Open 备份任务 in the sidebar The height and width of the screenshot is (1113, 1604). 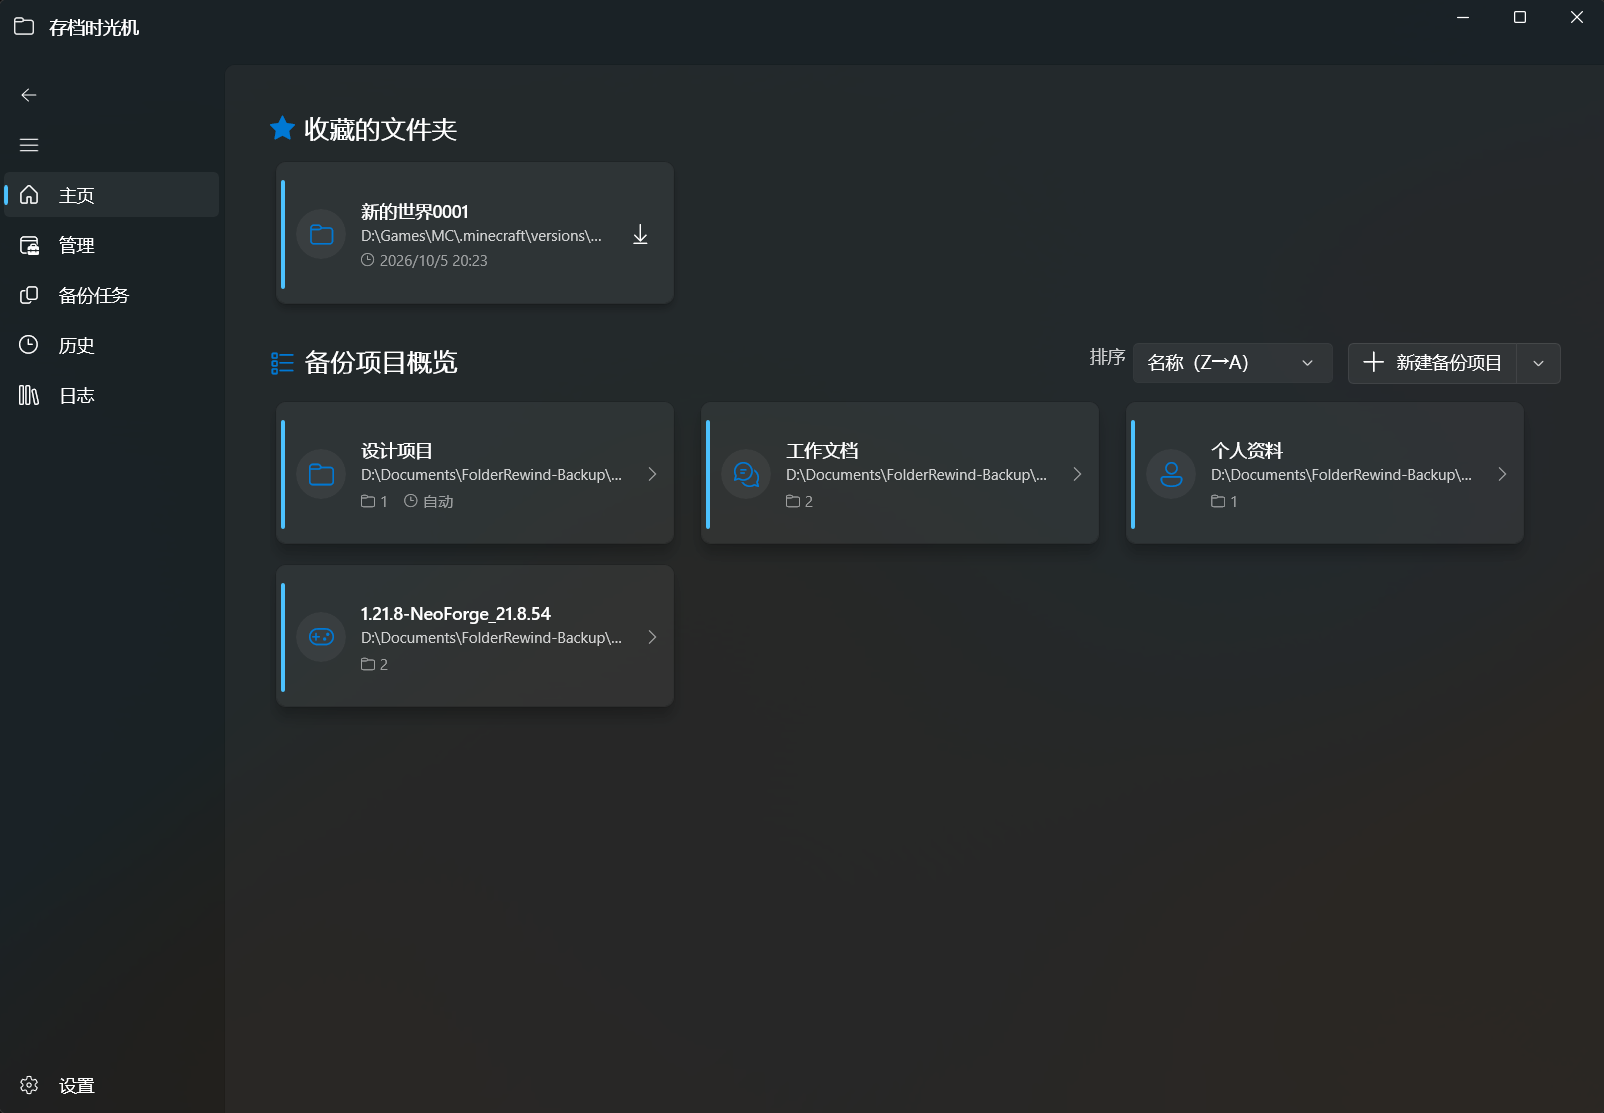(112, 295)
